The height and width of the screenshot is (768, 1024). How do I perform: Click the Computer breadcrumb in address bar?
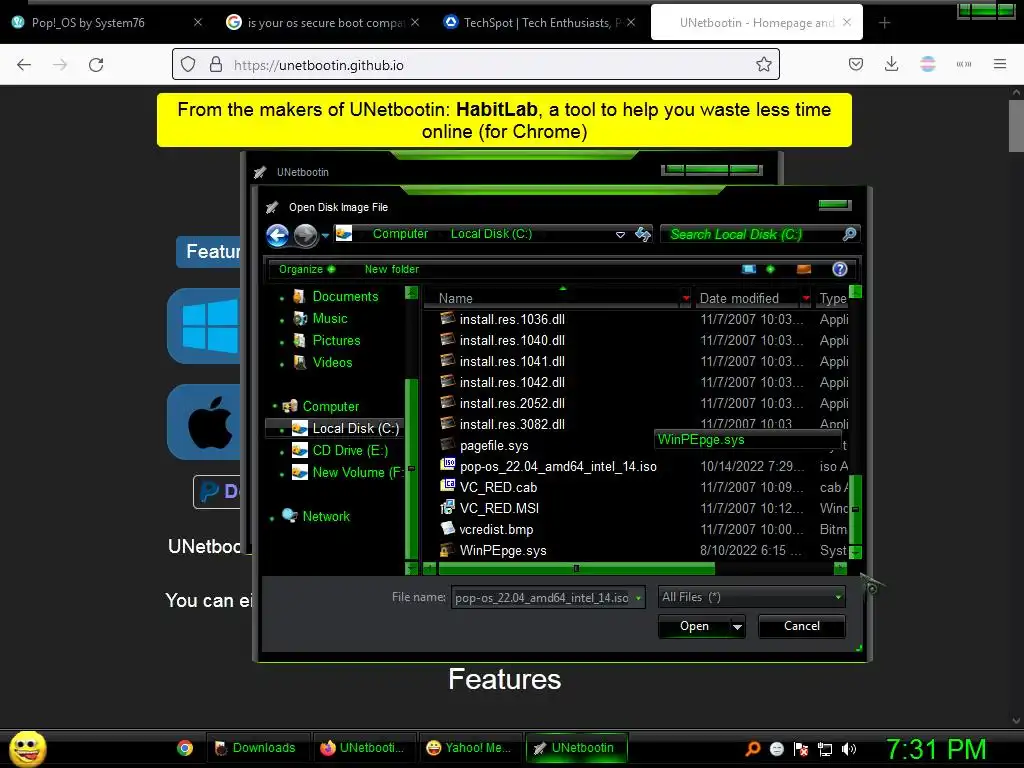[x=400, y=234]
